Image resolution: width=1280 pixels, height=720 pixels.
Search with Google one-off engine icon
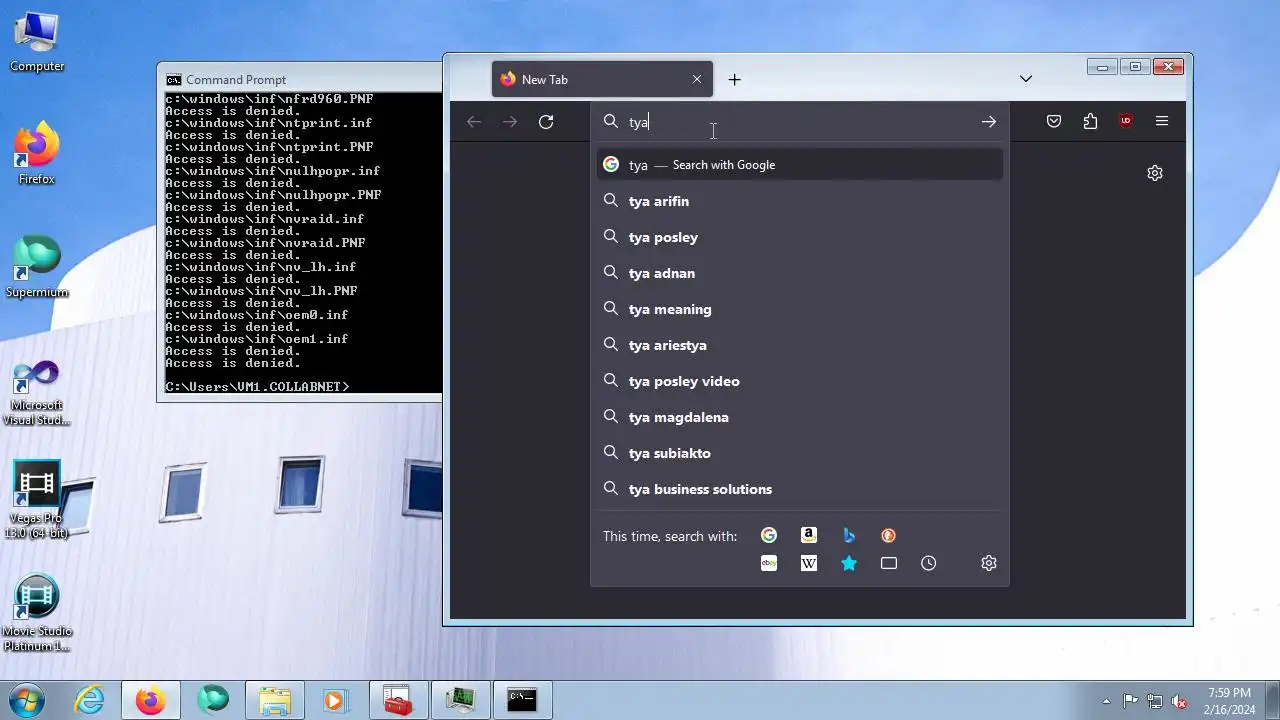point(769,536)
